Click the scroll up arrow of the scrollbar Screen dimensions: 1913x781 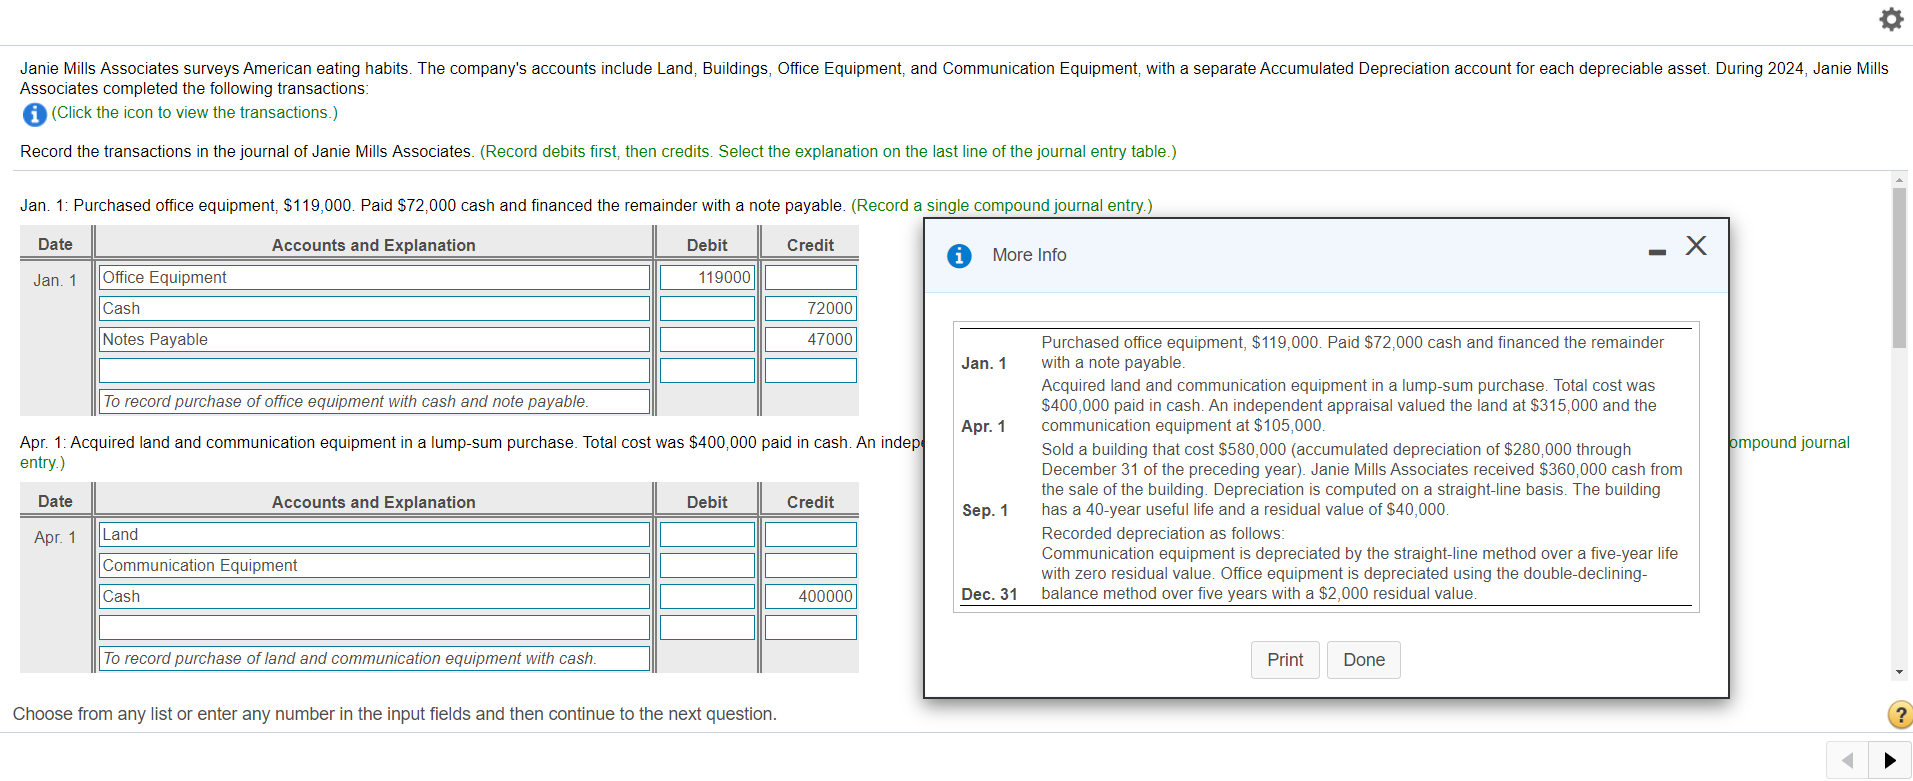[1899, 180]
